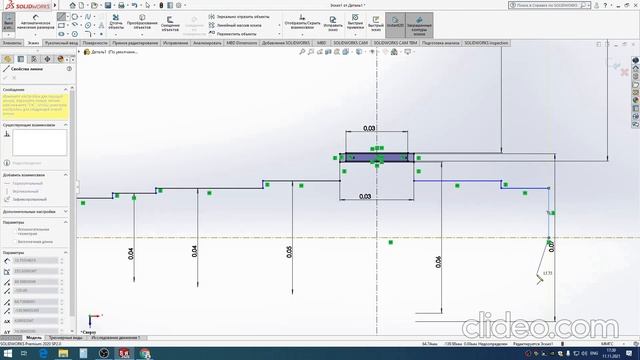Toggle the Shaded Sketch Contours button

[x=419, y=25]
